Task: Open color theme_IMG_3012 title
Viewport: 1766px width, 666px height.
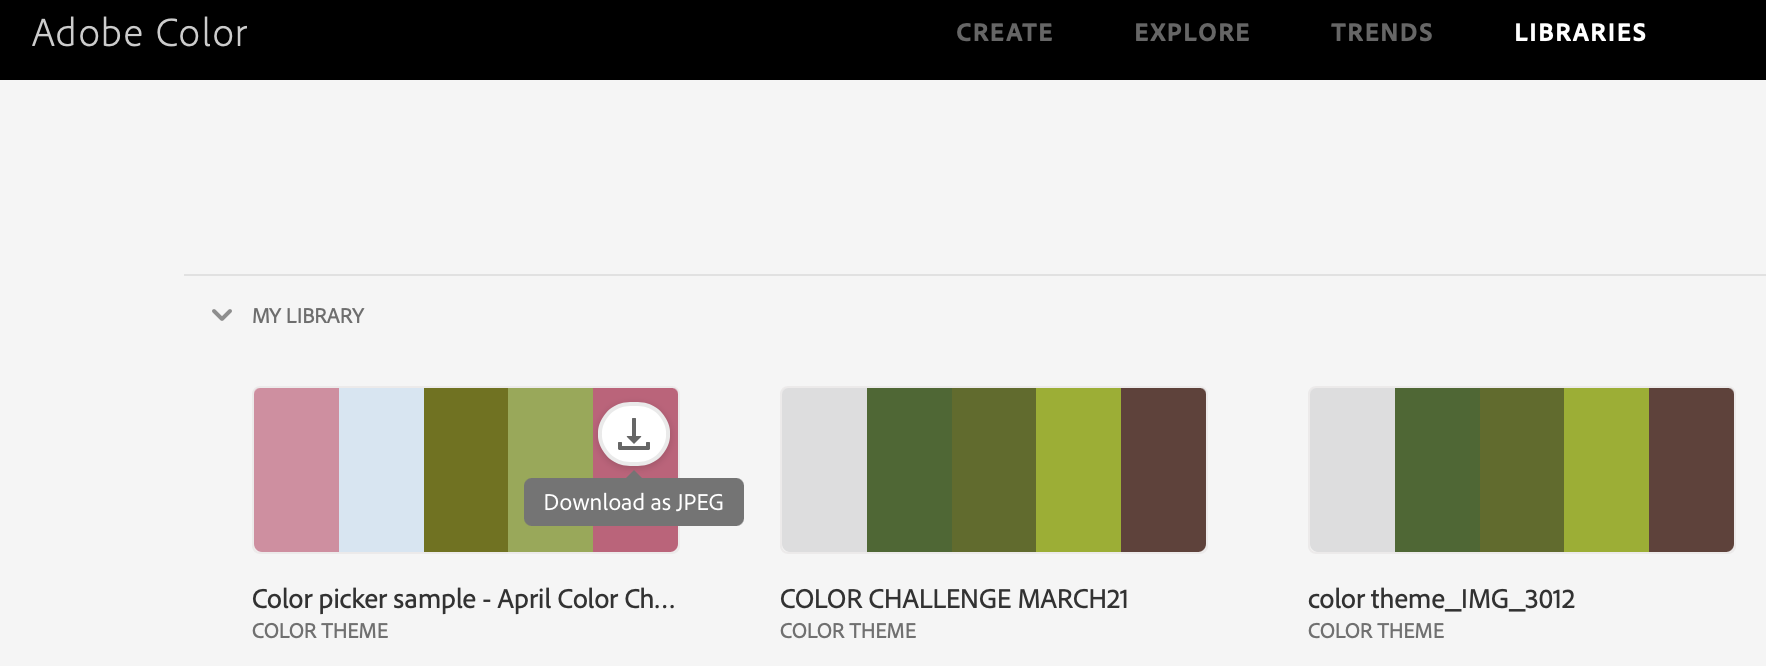Action: tap(1441, 599)
